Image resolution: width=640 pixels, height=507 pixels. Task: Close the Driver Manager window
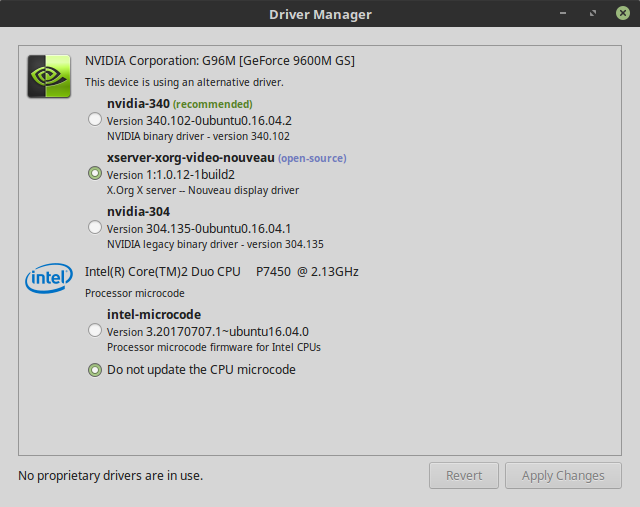click(623, 13)
